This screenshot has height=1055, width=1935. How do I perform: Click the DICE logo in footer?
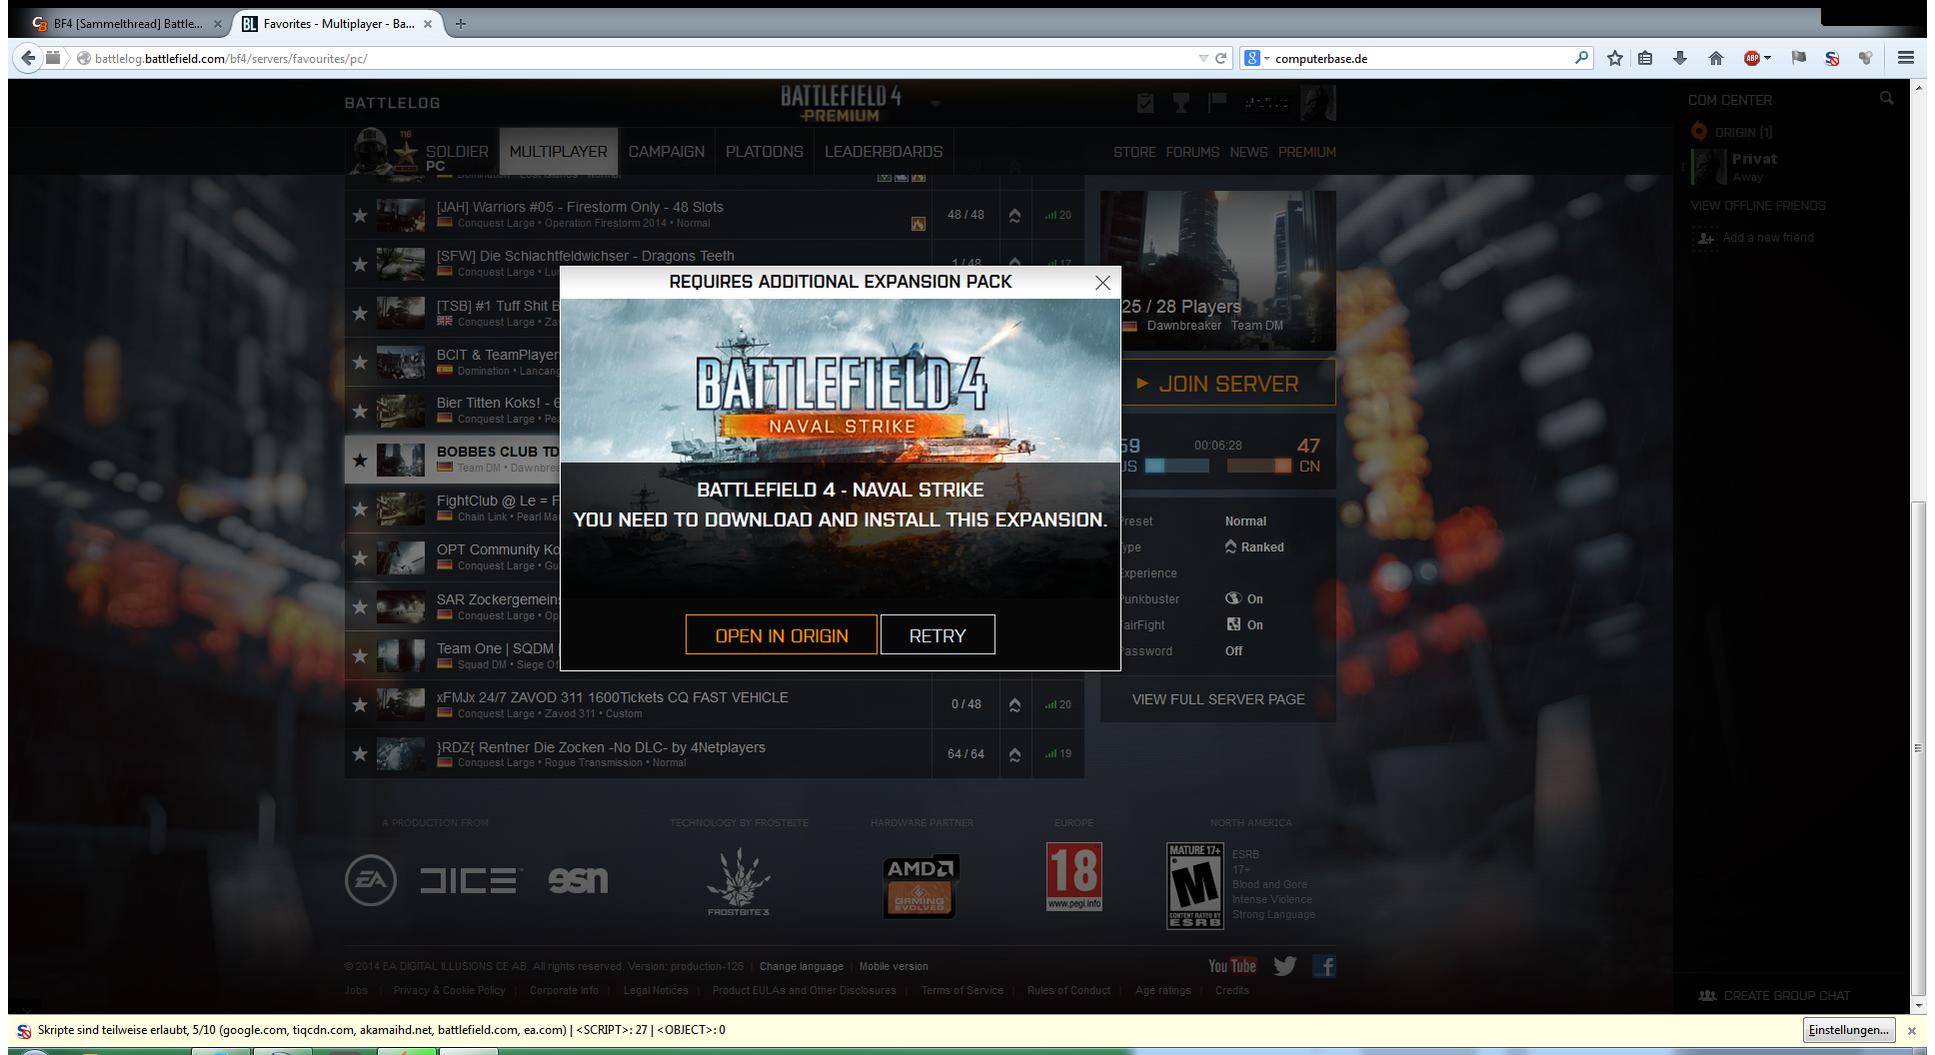471,880
